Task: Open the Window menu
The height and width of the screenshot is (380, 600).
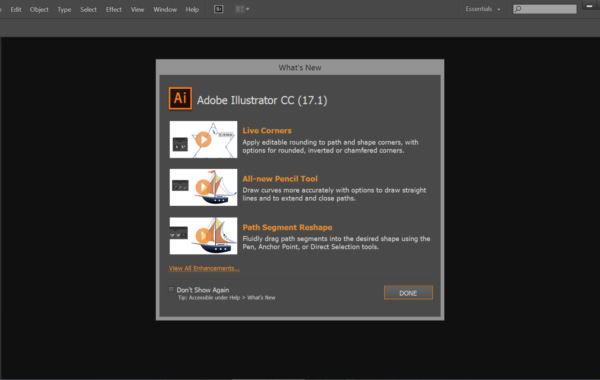Action: pyautogui.click(x=165, y=10)
